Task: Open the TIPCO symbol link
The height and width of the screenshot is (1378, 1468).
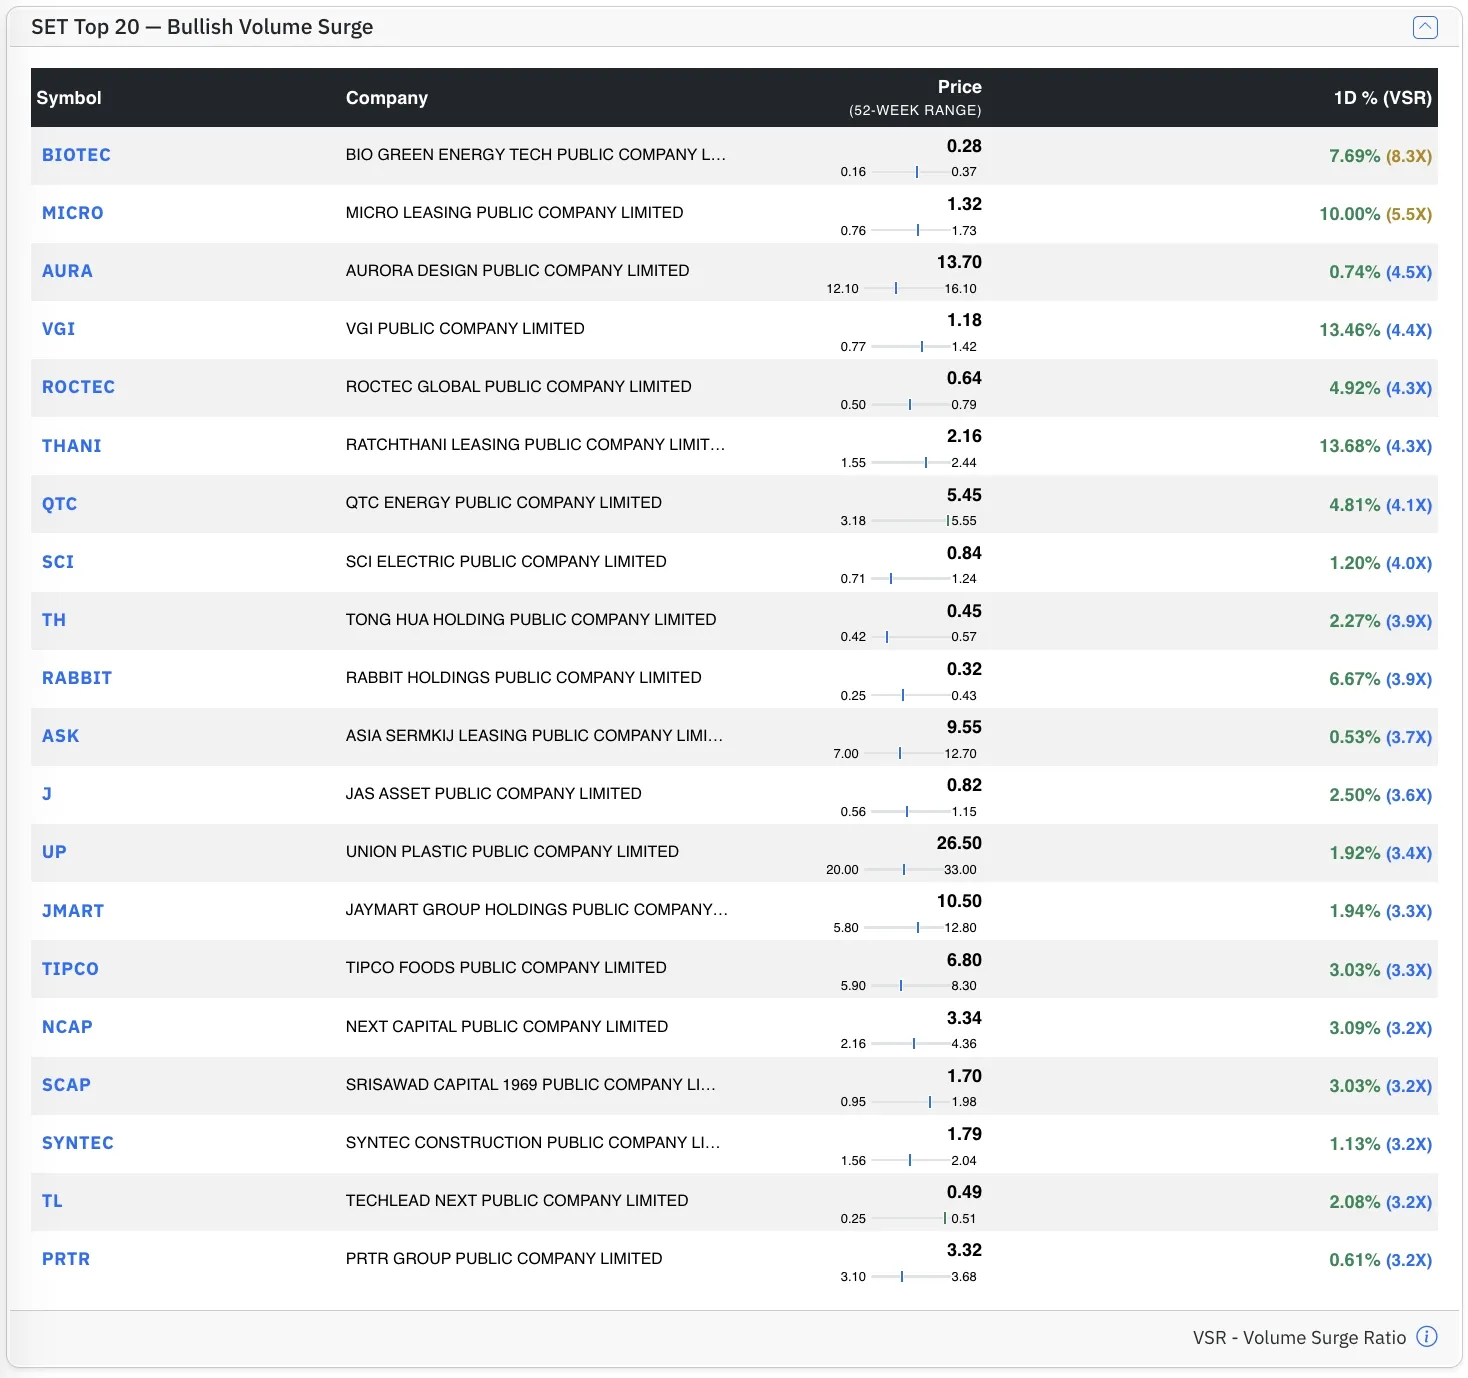Action: point(70,969)
